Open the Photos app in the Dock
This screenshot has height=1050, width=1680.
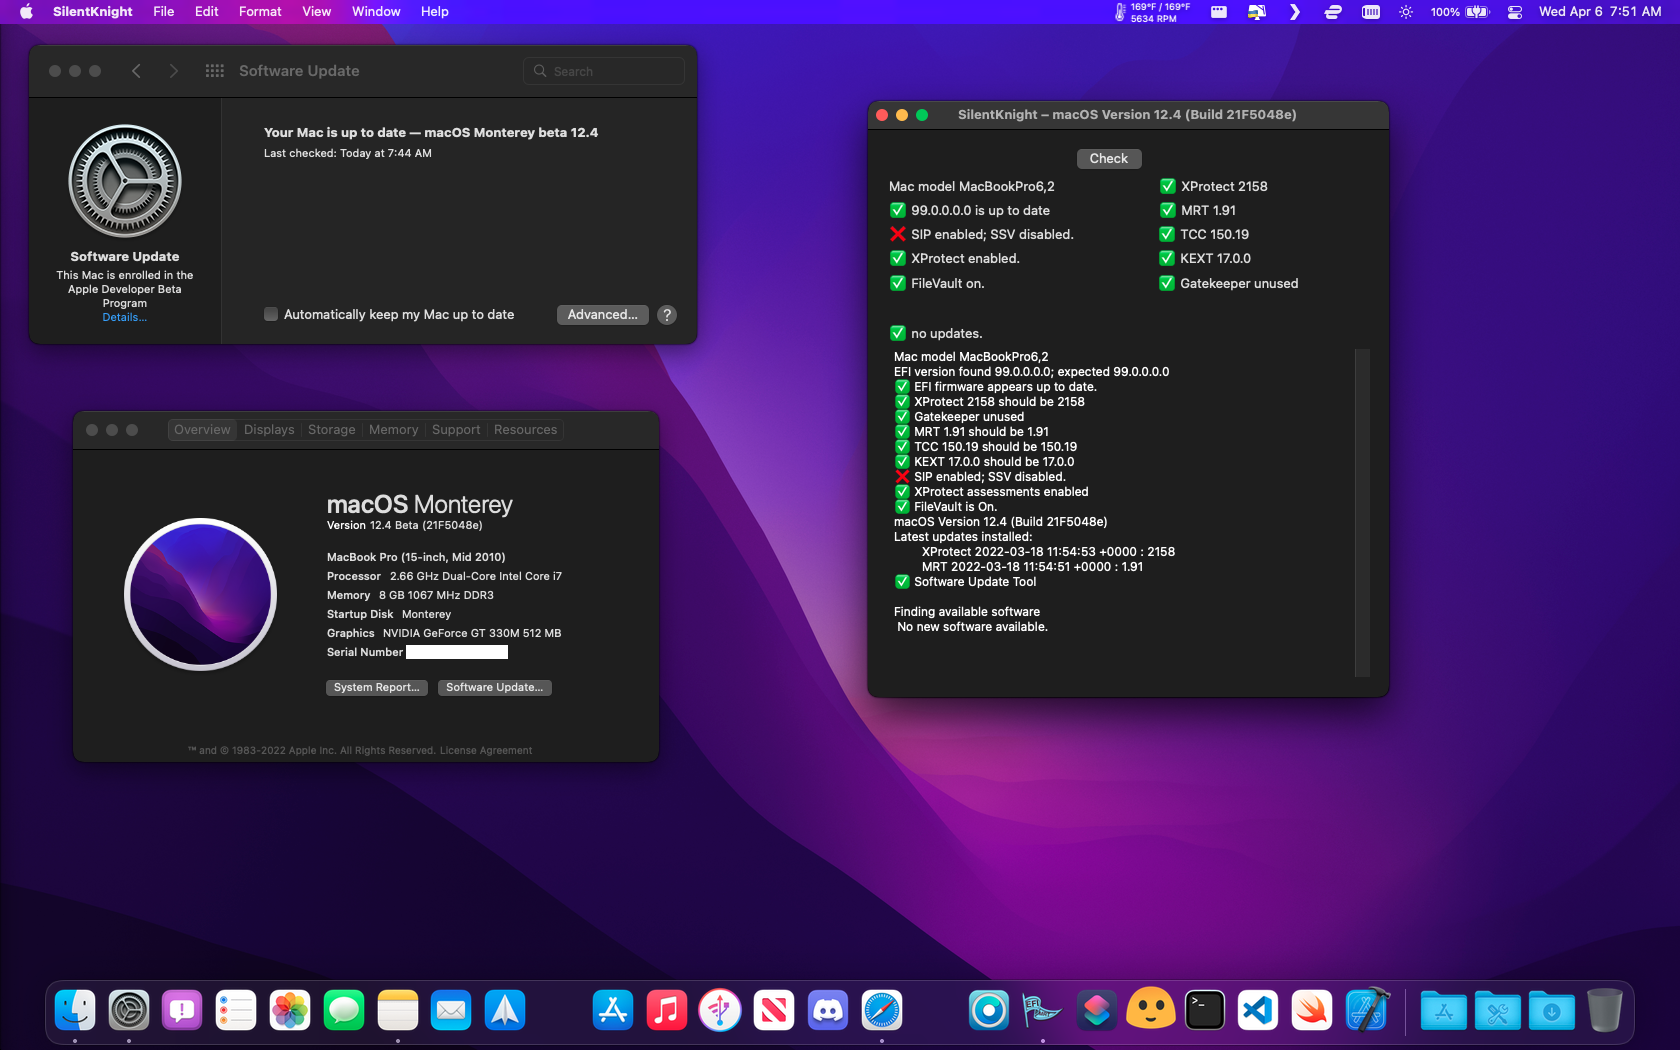click(x=290, y=1010)
